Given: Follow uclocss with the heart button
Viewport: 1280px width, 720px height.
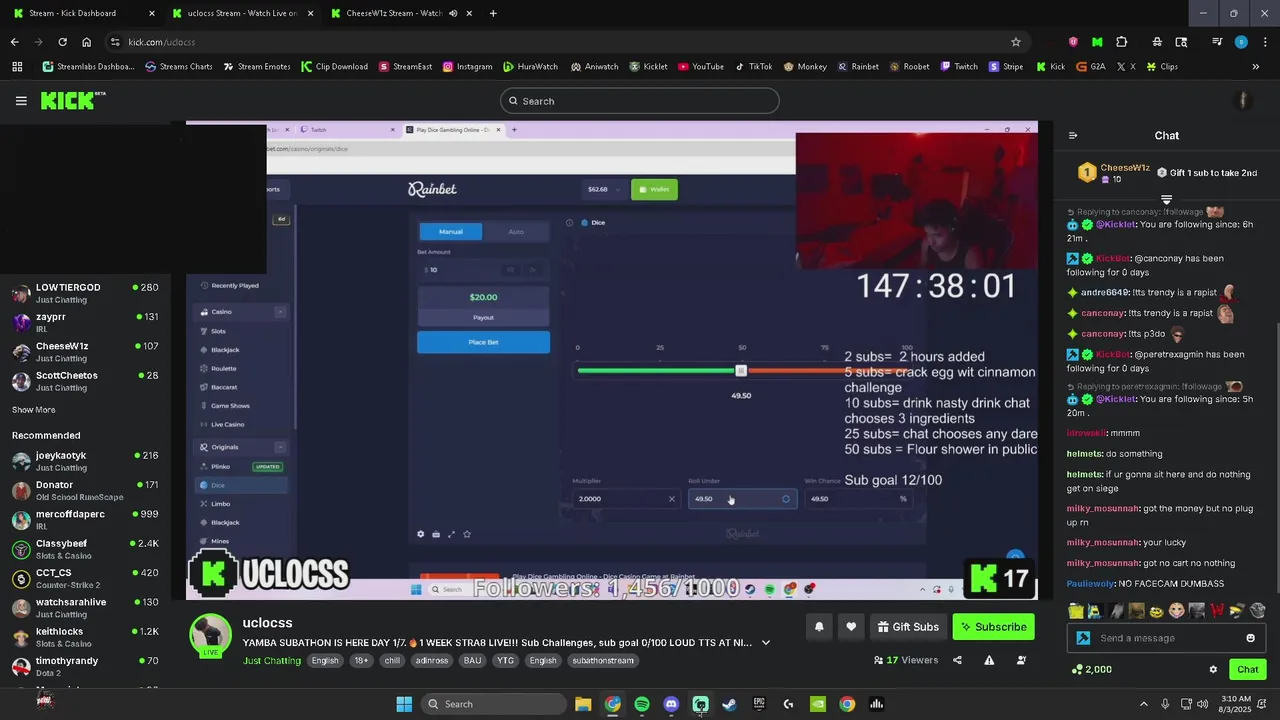Looking at the screenshot, I should pyautogui.click(x=851, y=627).
